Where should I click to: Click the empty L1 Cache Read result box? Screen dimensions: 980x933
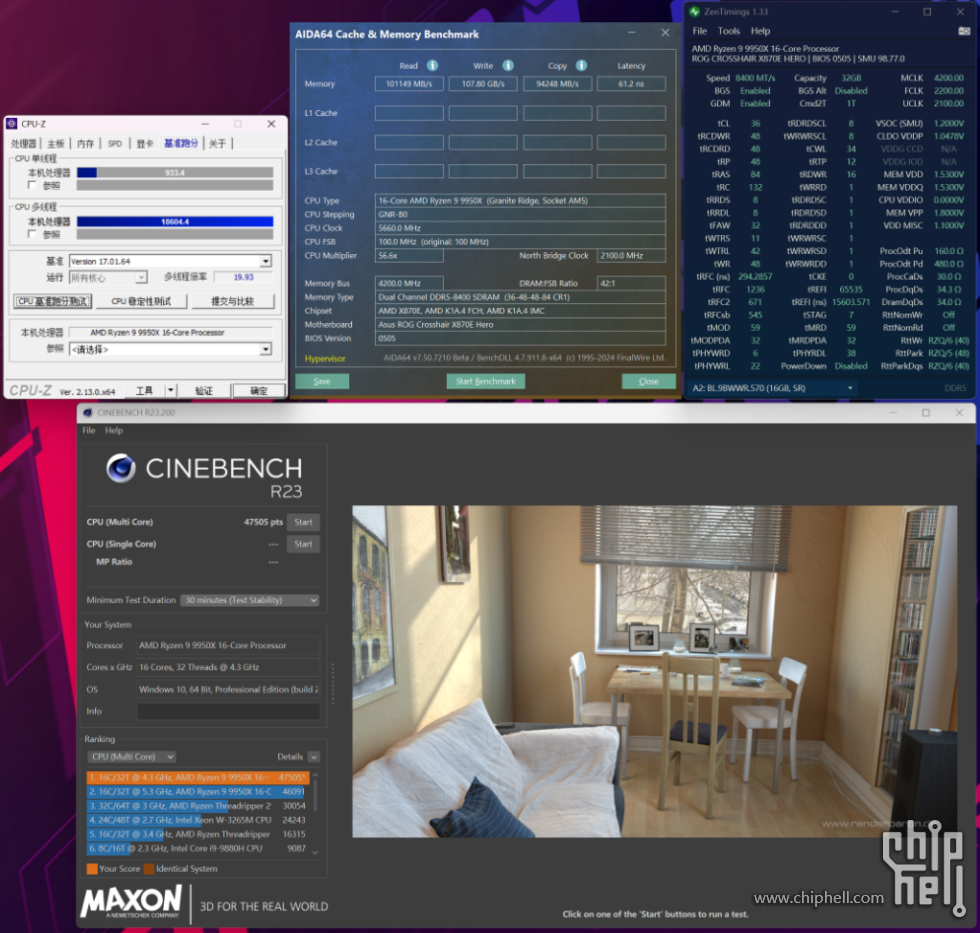tap(409, 113)
